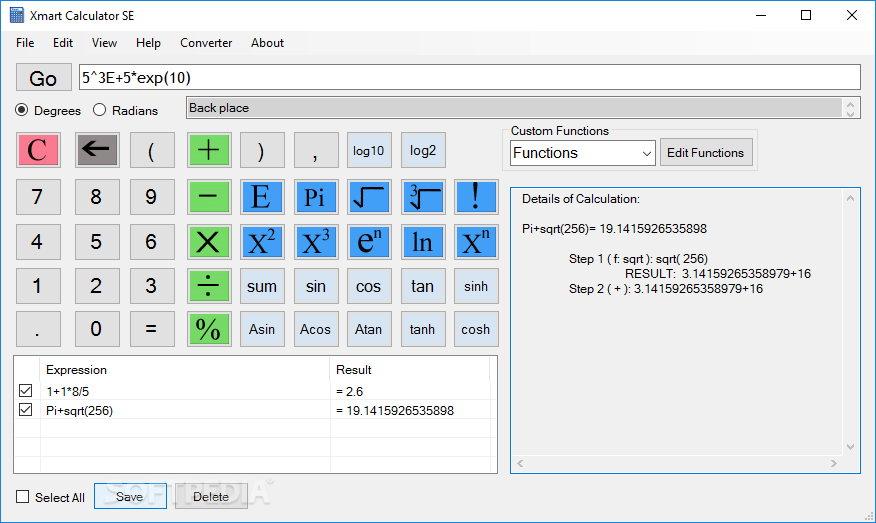Insert an opening parenthesis
The height and width of the screenshot is (523, 876).
(152, 150)
